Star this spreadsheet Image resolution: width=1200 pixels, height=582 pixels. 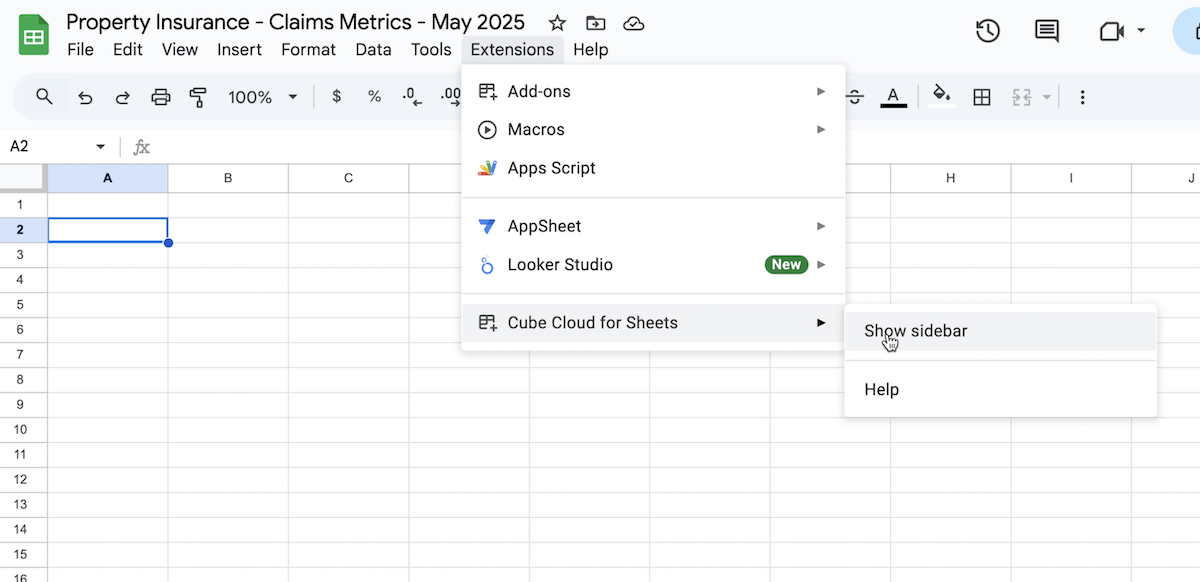point(558,23)
